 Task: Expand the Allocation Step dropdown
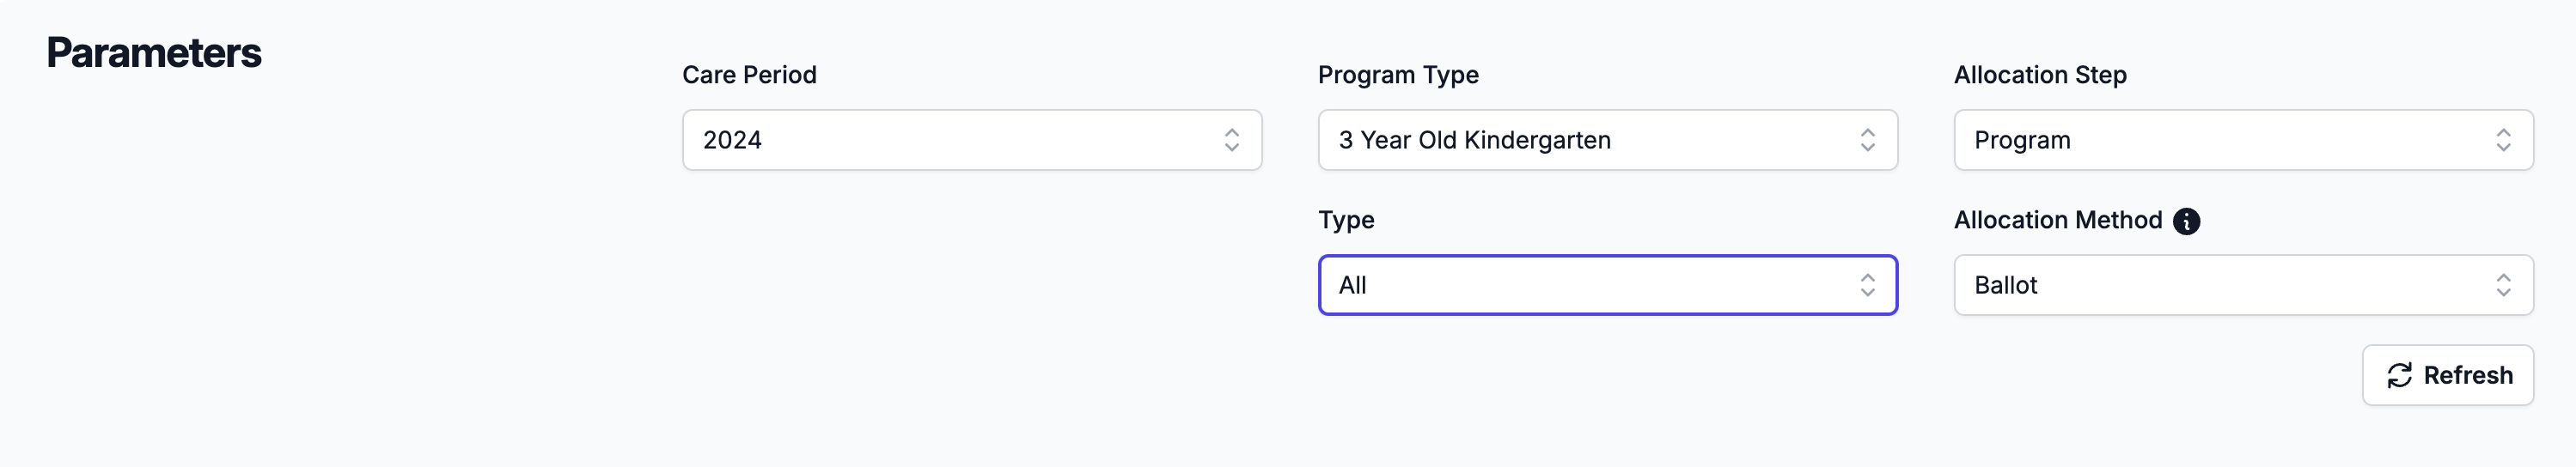(x=2243, y=140)
